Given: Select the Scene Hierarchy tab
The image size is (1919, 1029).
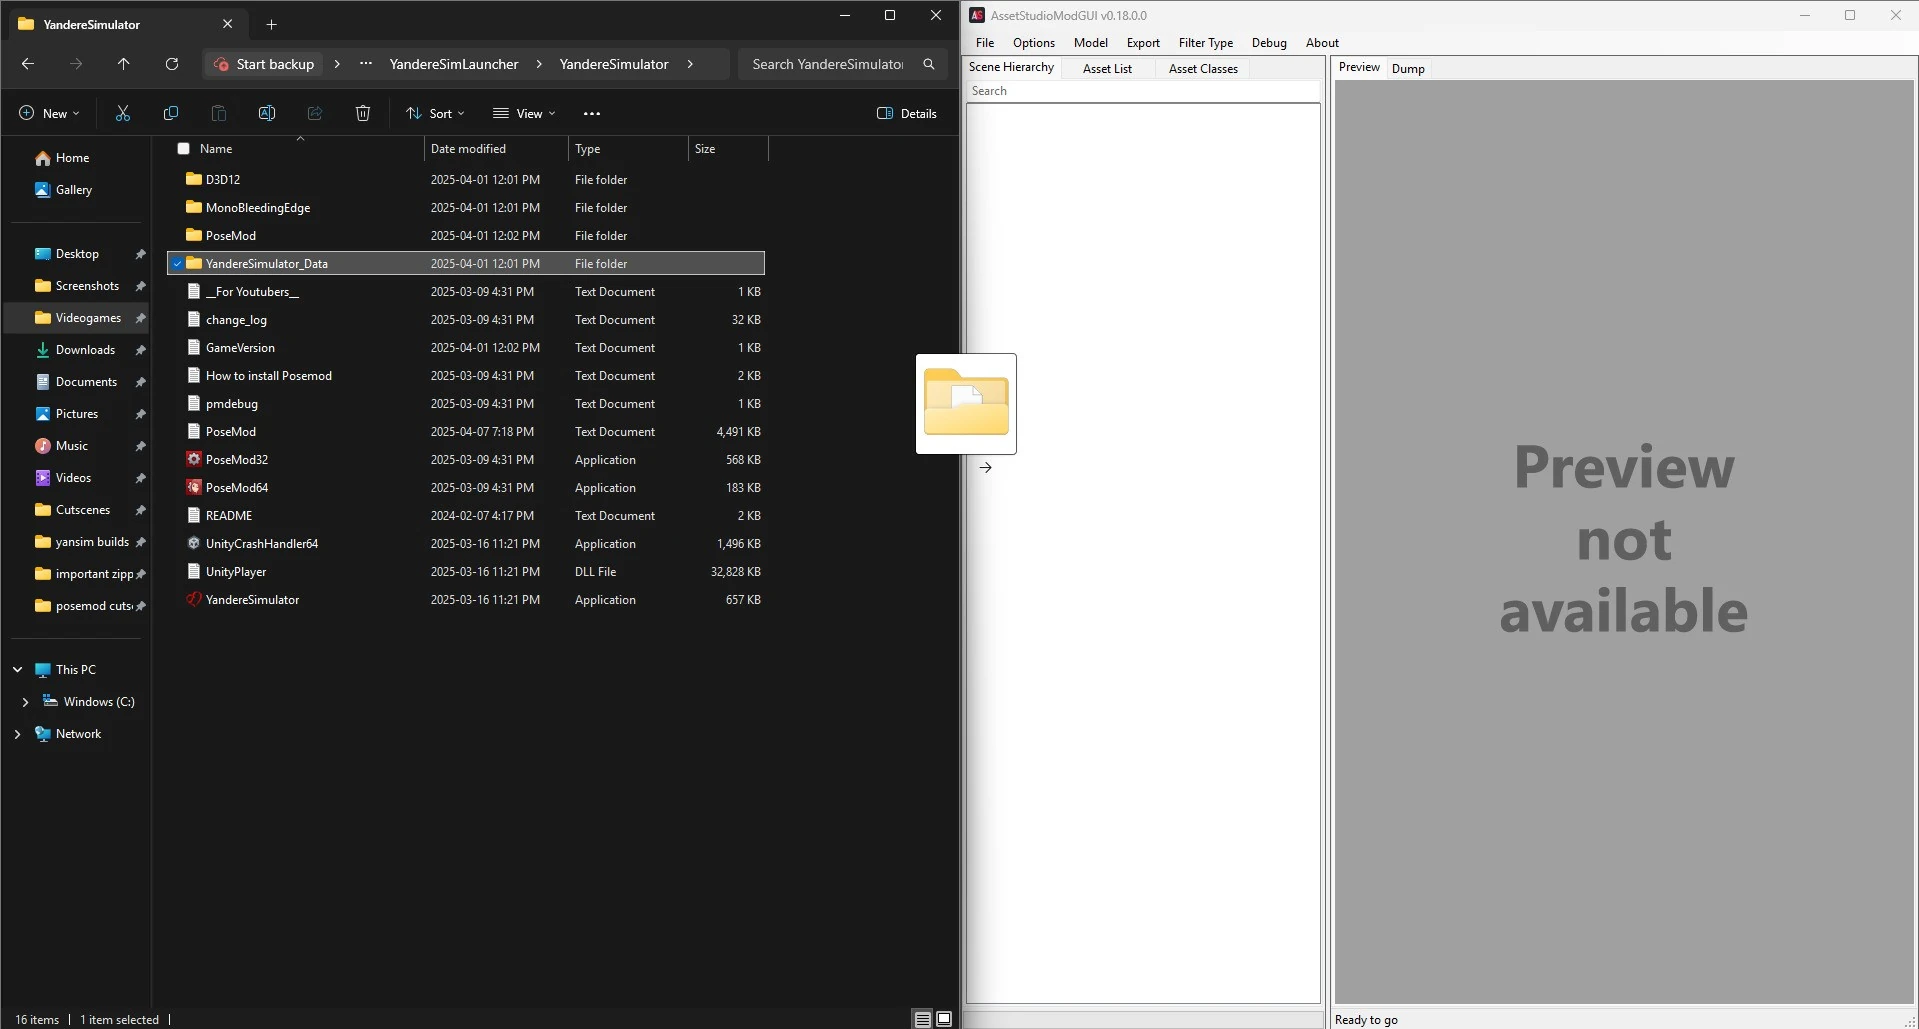Looking at the screenshot, I should coord(1011,67).
